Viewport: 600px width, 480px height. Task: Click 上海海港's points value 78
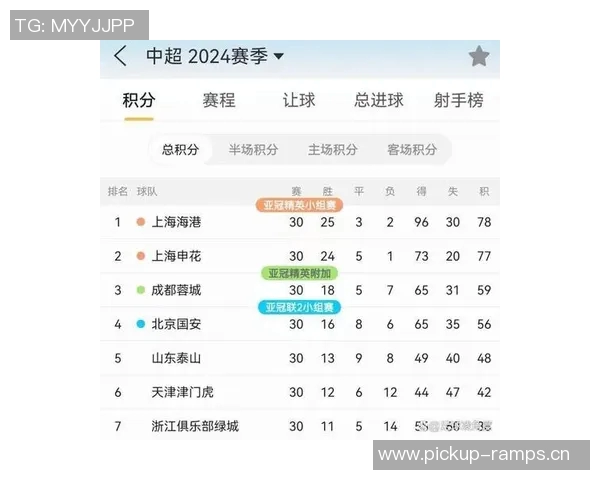coord(484,222)
